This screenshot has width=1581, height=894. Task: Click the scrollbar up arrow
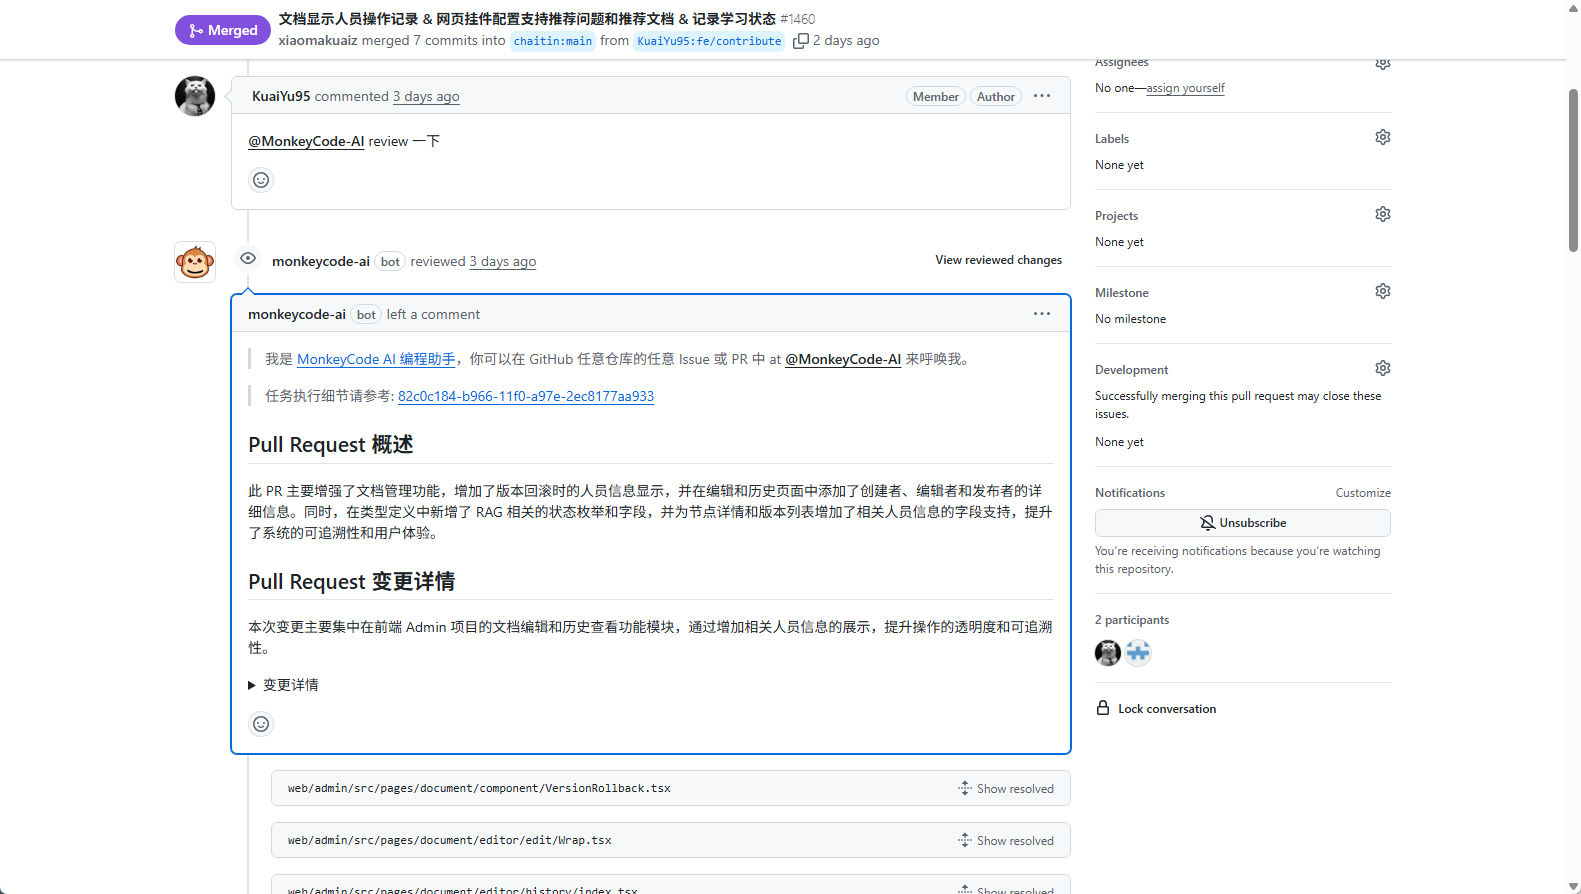tap(1573, 7)
